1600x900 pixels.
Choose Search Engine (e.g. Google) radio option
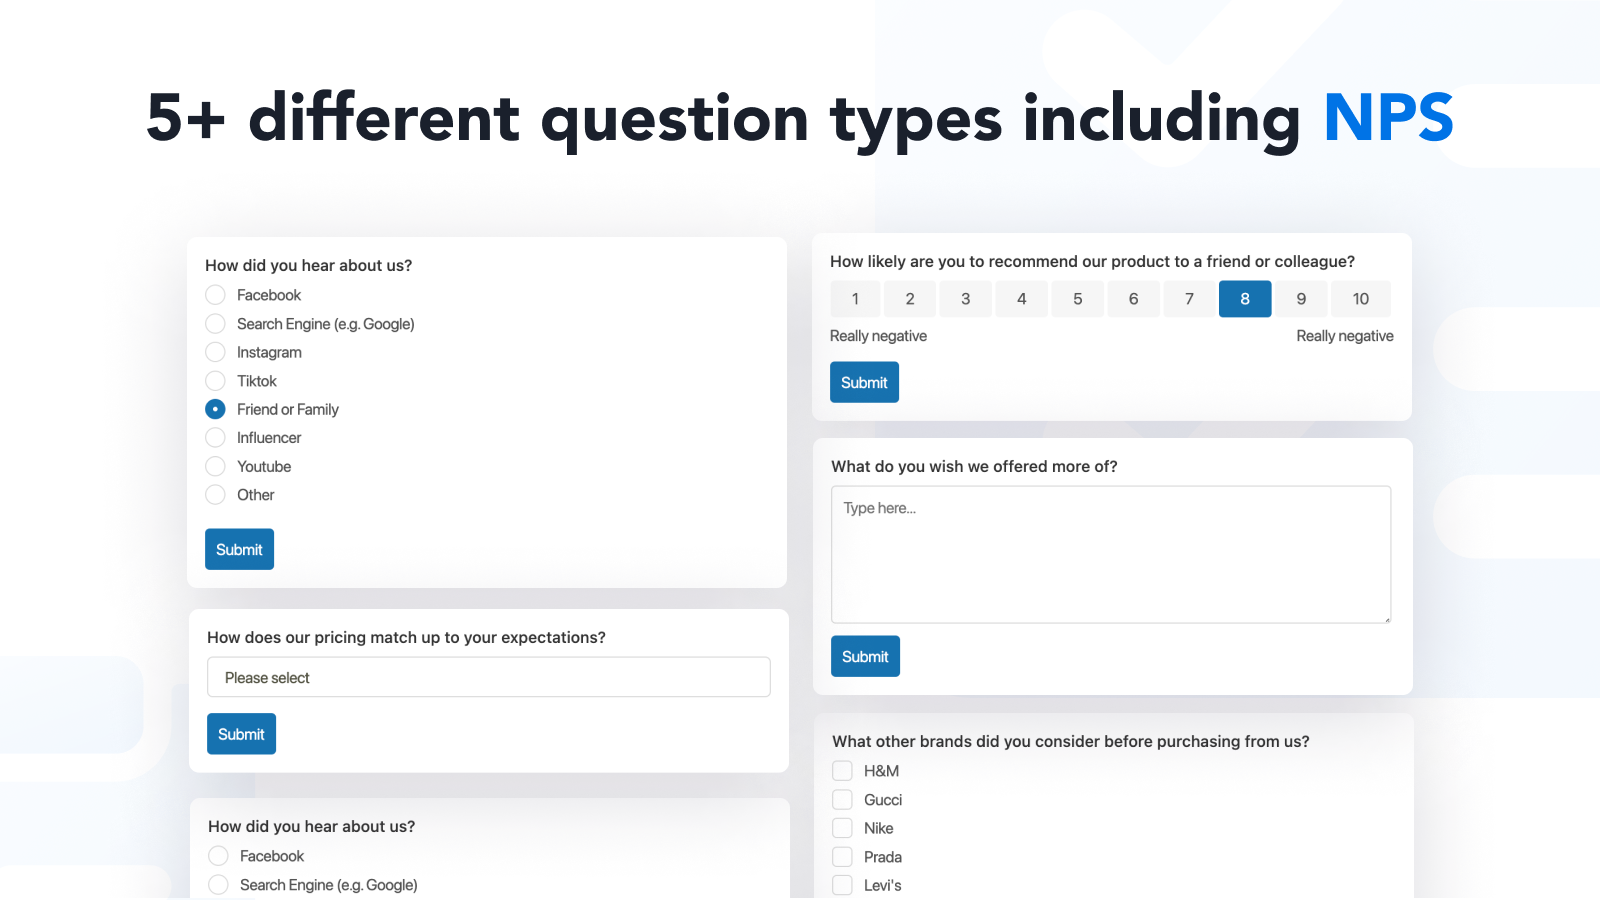215,324
